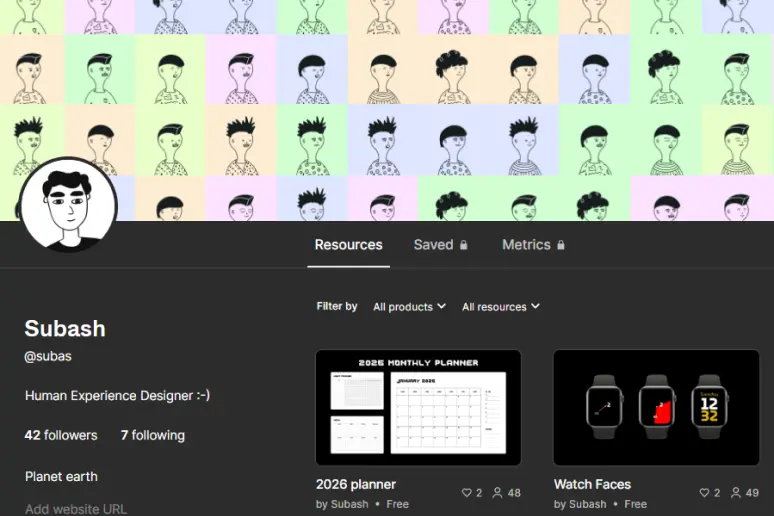Open the Saved tab
The width and height of the screenshot is (774, 516).
point(434,245)
